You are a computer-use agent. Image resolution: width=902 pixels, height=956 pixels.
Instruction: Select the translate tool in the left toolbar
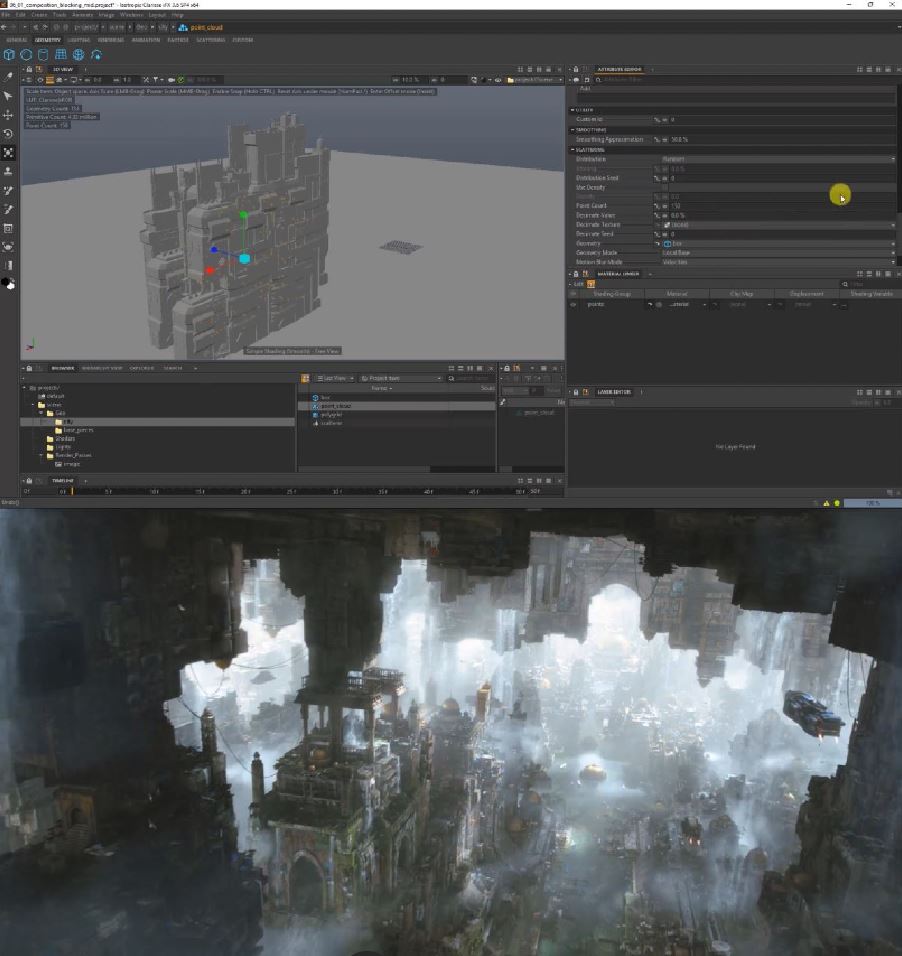pos(8,115)
